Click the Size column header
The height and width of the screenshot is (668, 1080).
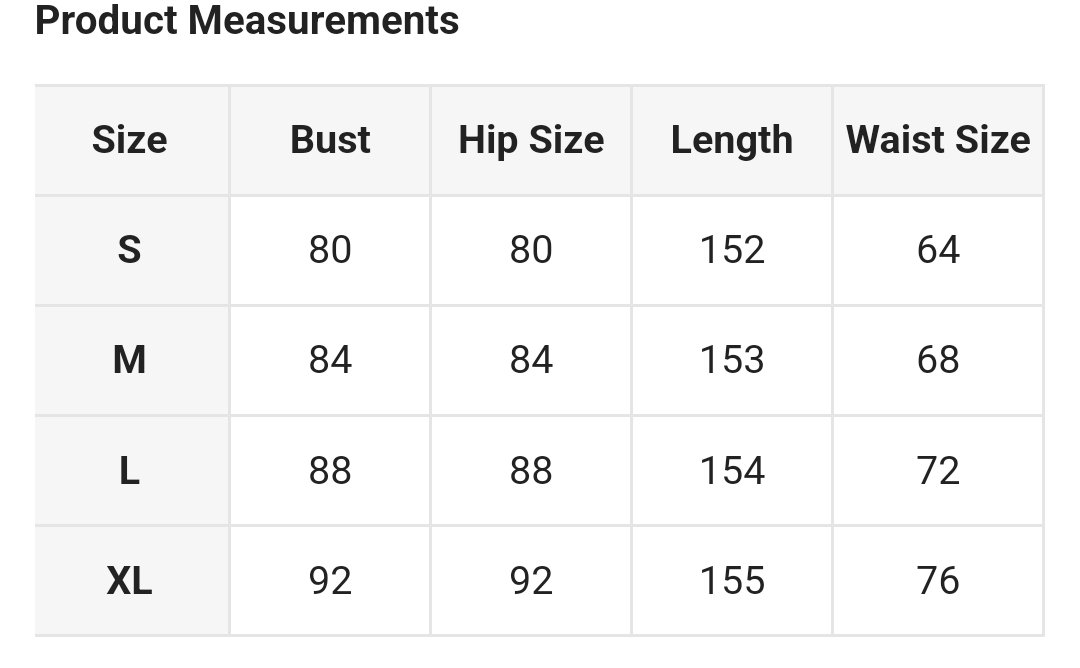pyautogui.click(x=130, y=140)
